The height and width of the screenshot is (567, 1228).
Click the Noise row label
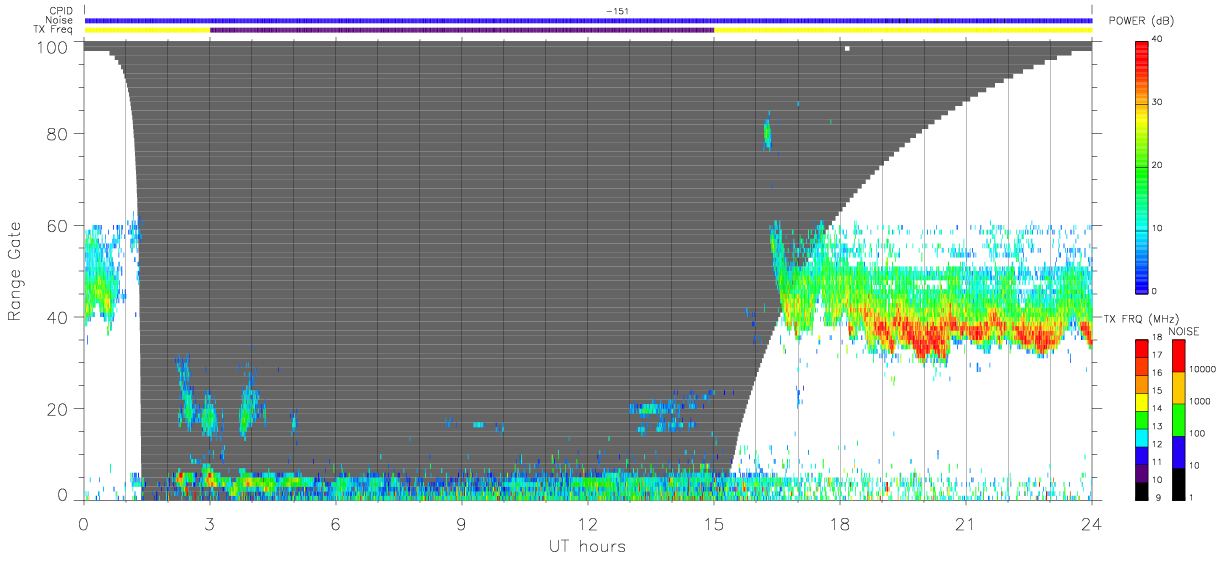[x=60, y=20]
